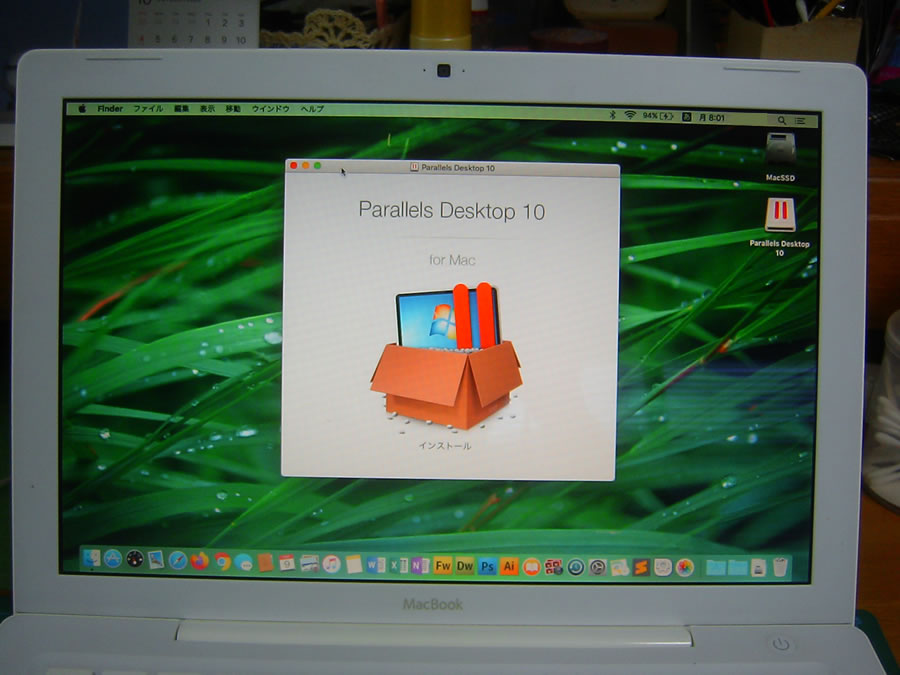900x675 pixels.
Task: Open Photos from the Dock
Action: (x=685, y=568)
